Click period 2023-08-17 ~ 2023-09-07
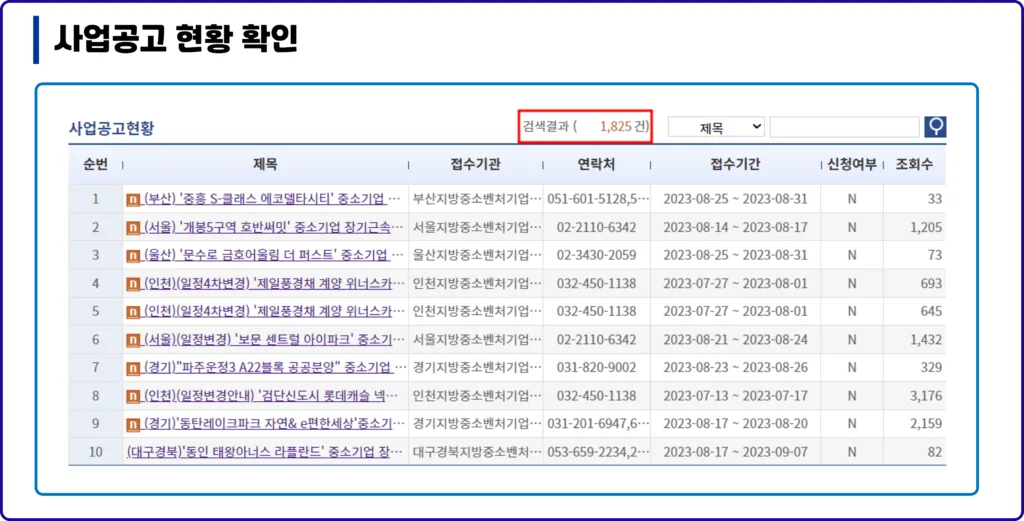This screenshot has width=1024, height=521. click(x=735, y=452)
